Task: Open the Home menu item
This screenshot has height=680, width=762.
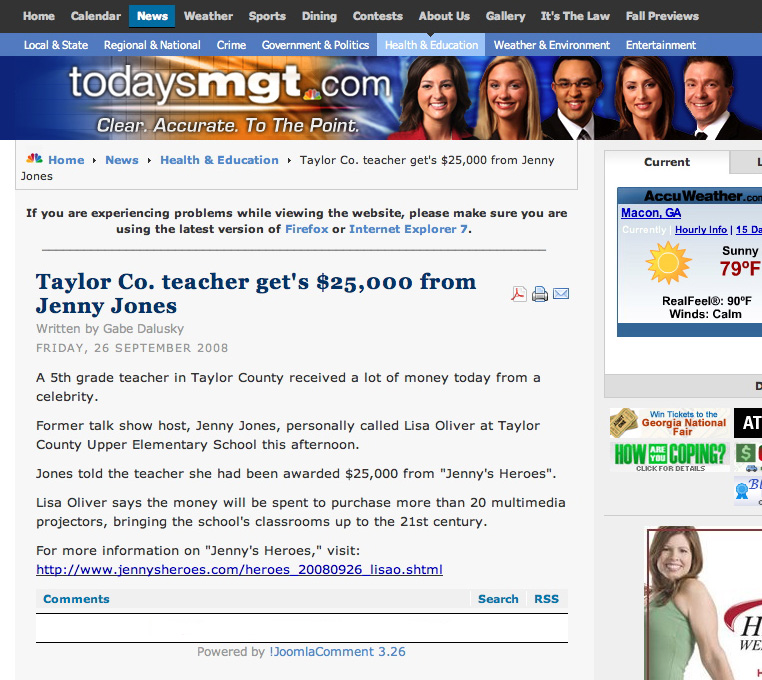Action: click(39, 16)
